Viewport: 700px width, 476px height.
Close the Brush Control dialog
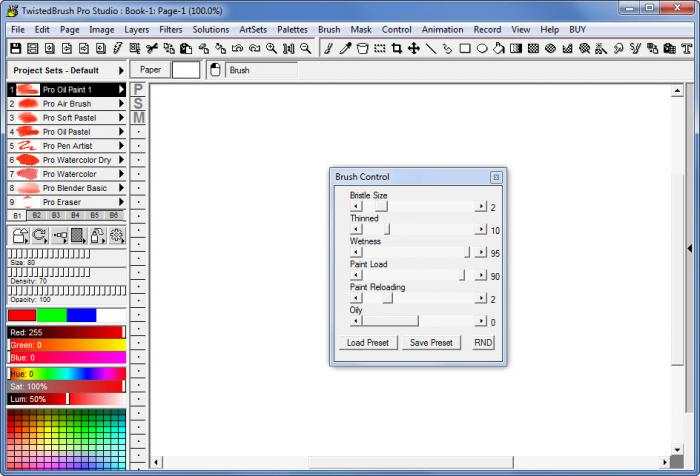click(496, 177)
